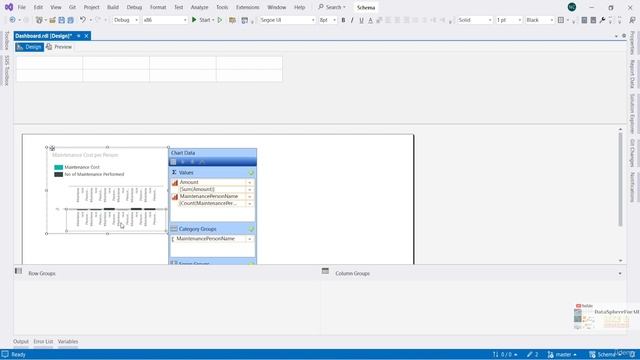The width and height of the screenshot is (640, 360).
Task: Click the design surface vertical scrollbar
Action: tap(620, 180)
